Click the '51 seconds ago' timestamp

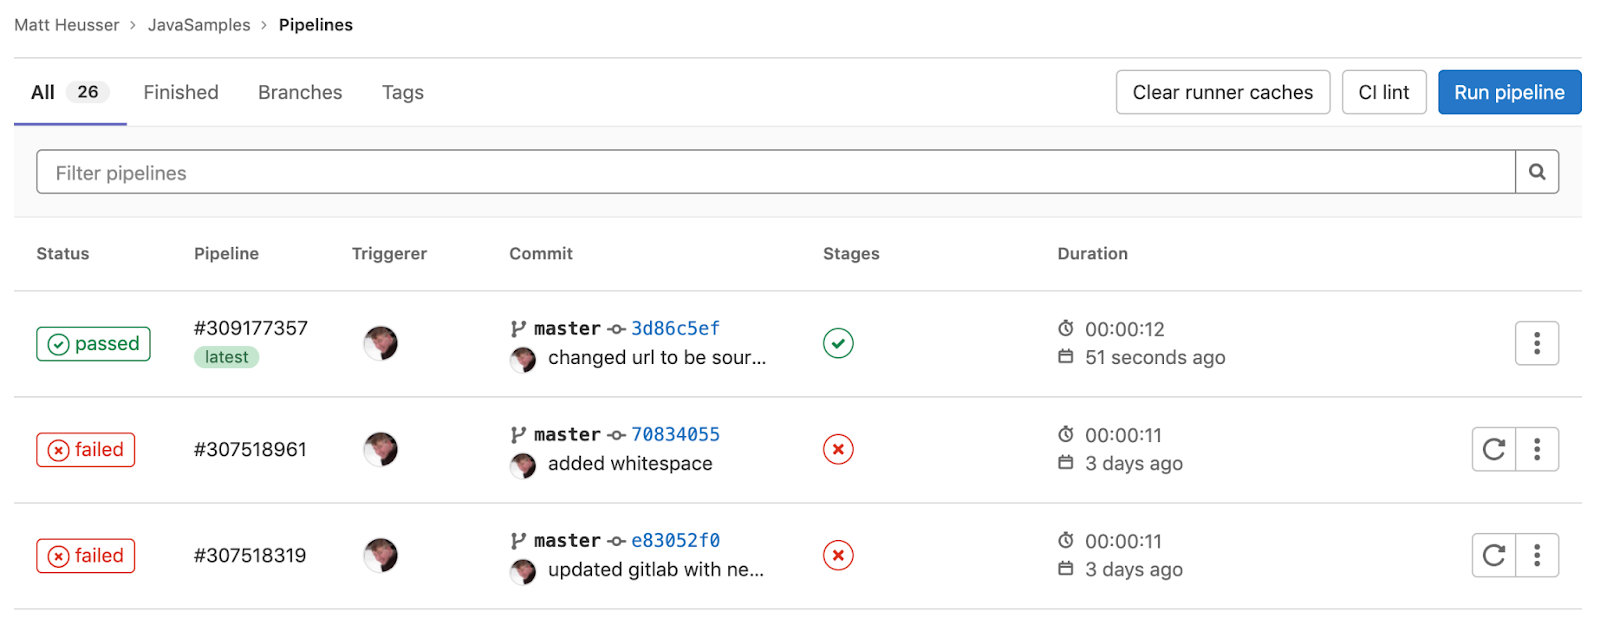tap(1155, 357)
